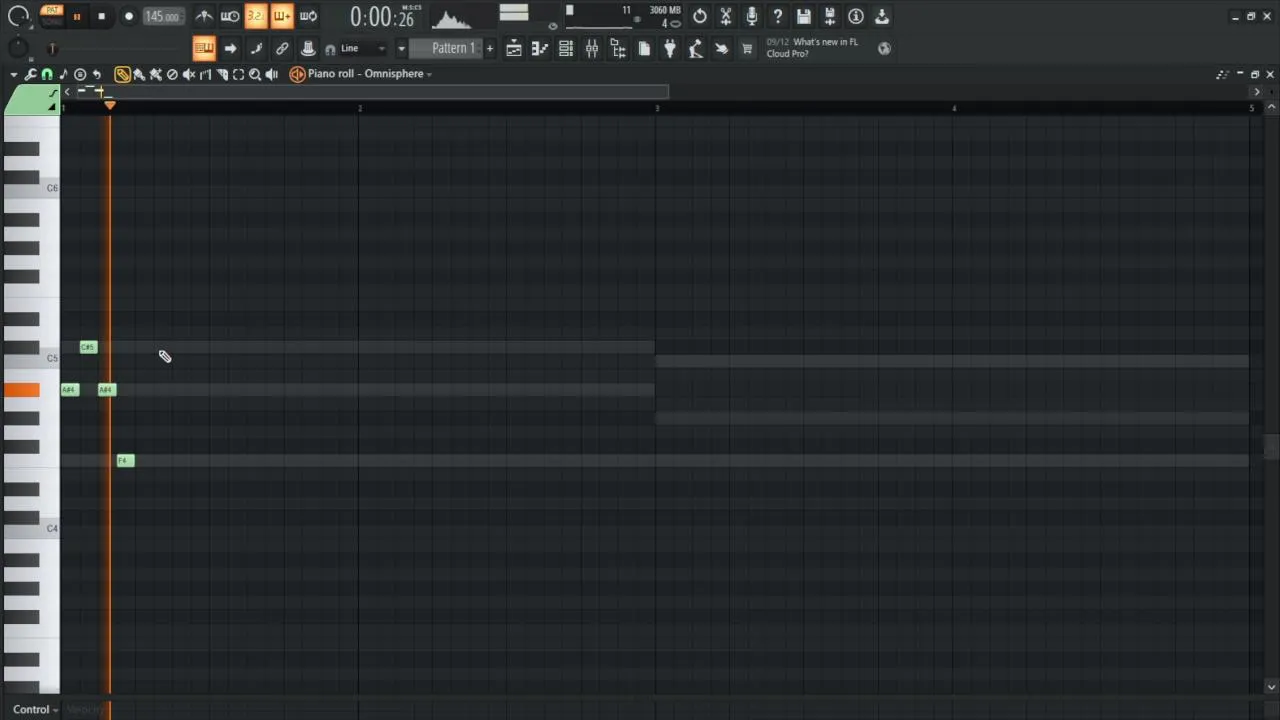The width and height of the screenshot is (1280, 720).
Task: Open the Control event editor dropdown
Action: 35,710
